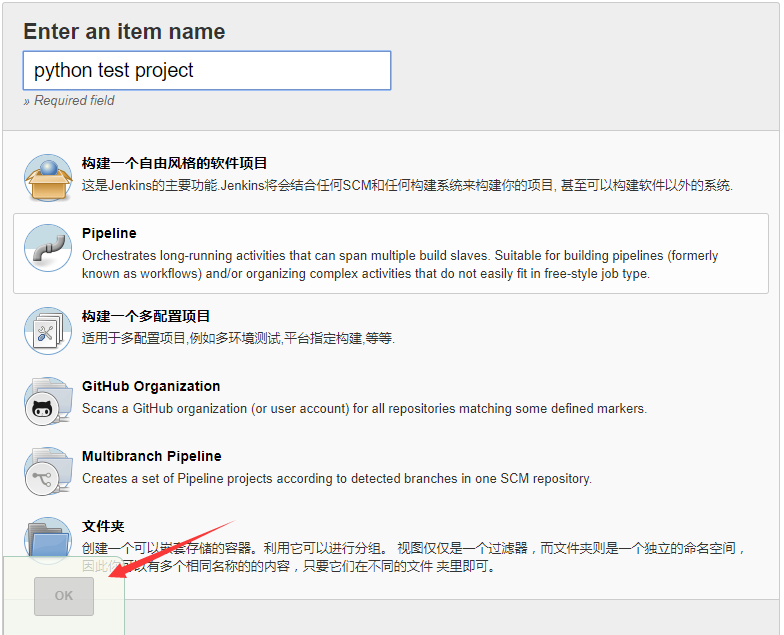Click the 文件夹 folder icon
The width and height of the screenshot is (784, 635).
[48, 538]
